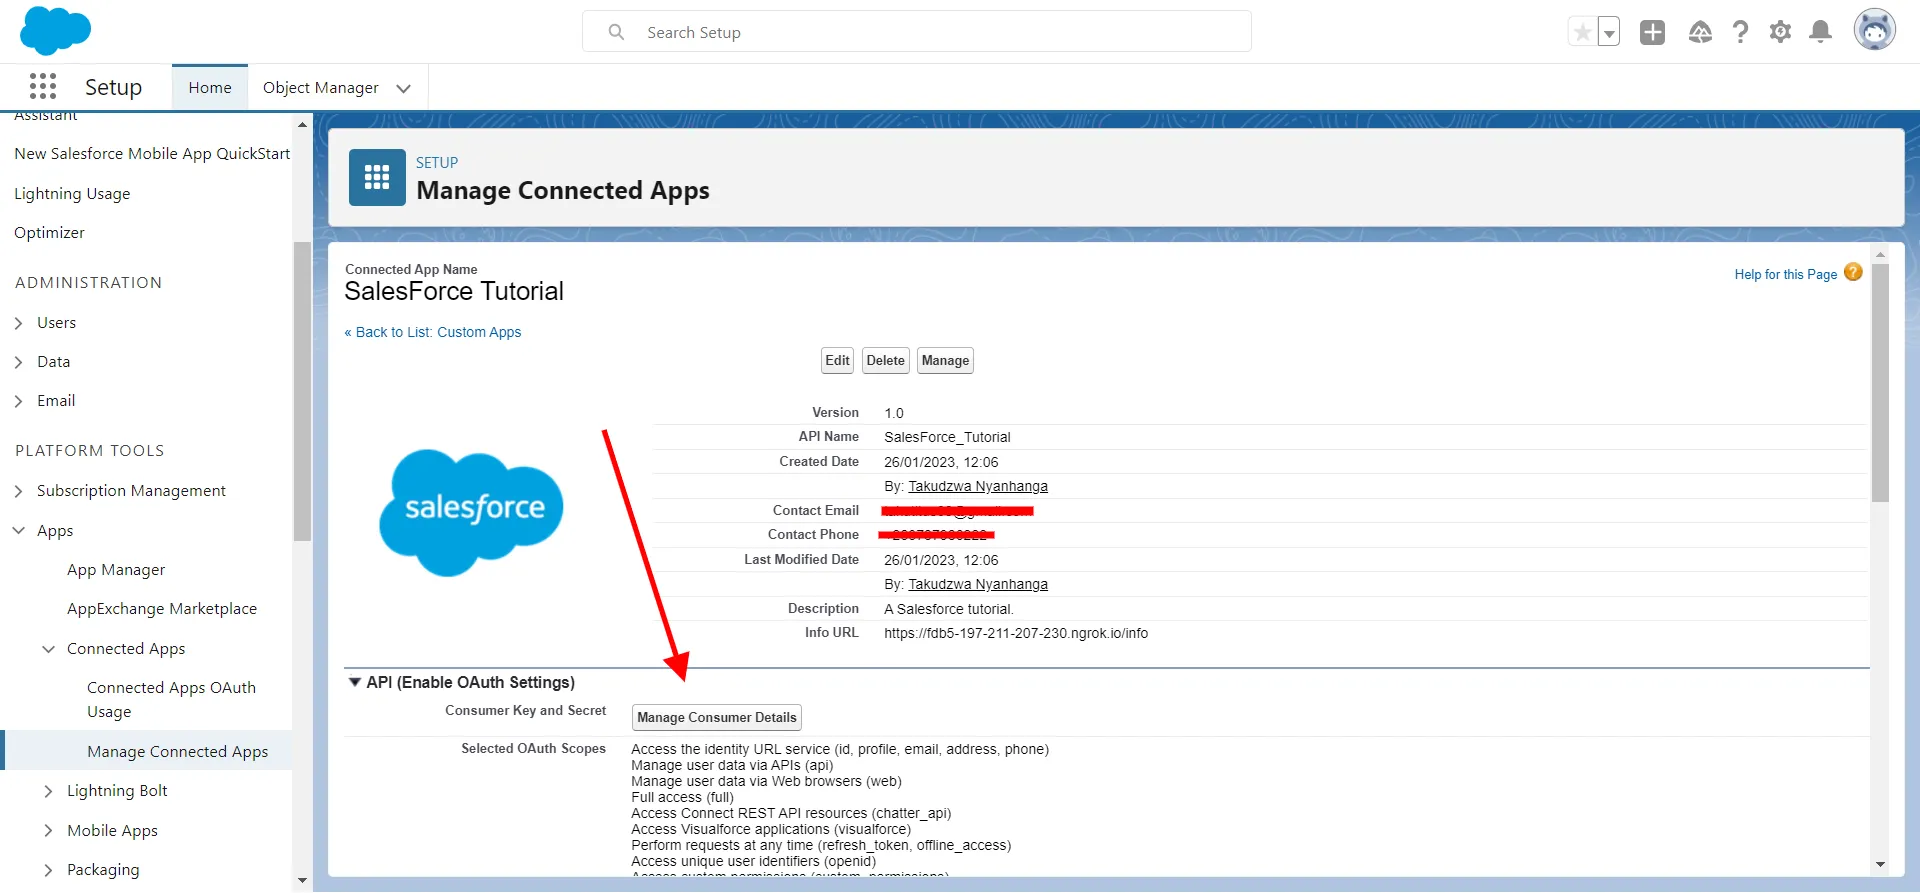Click the Delete button
1920x893 pixels.
[x=886, y=361]
